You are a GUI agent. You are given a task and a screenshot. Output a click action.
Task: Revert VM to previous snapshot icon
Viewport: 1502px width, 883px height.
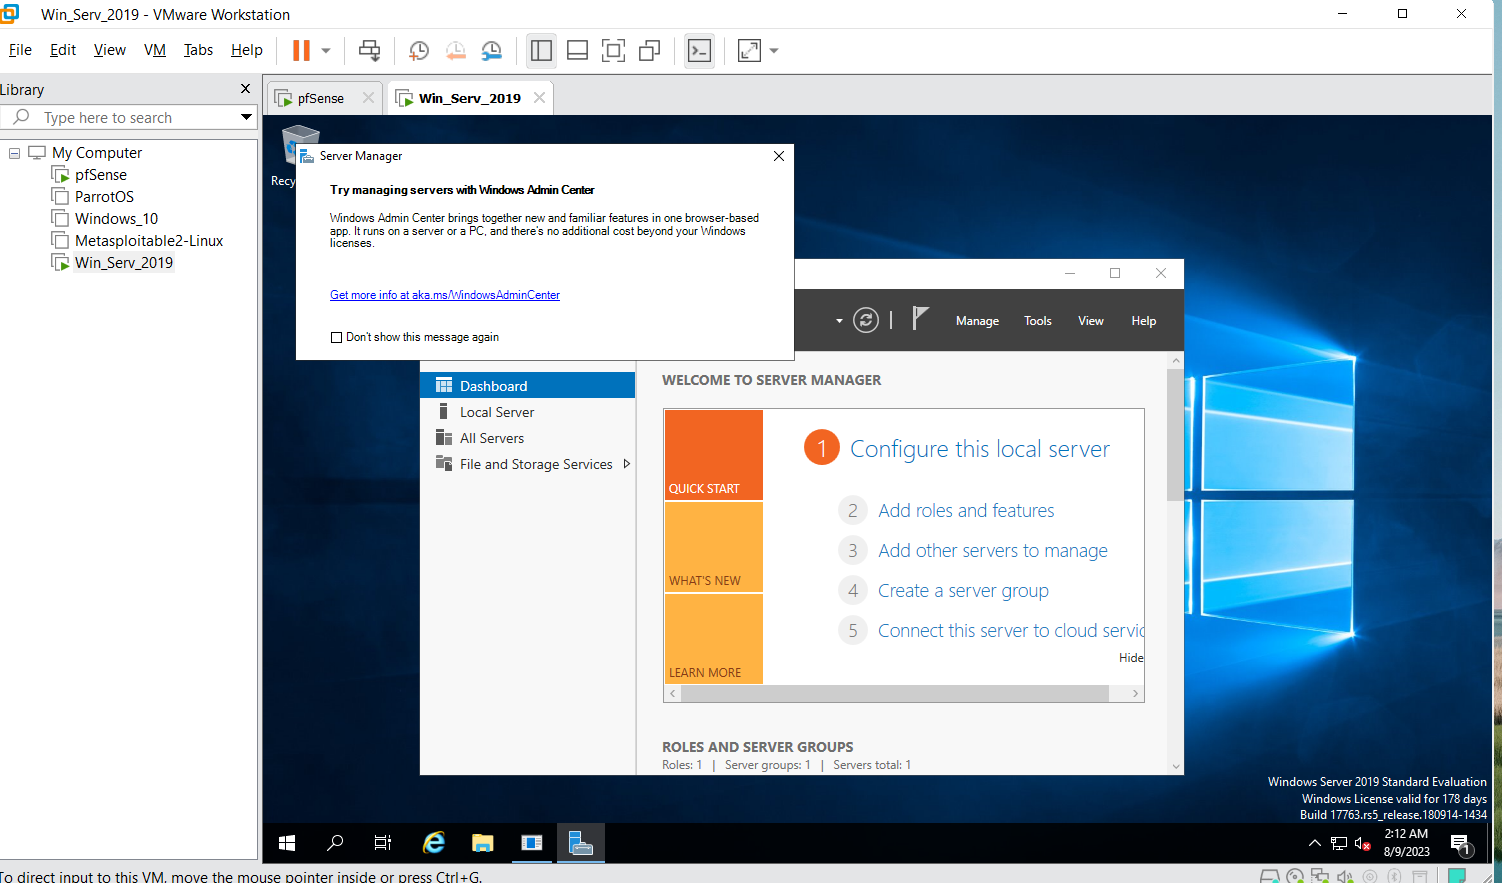tap(455, 50)
